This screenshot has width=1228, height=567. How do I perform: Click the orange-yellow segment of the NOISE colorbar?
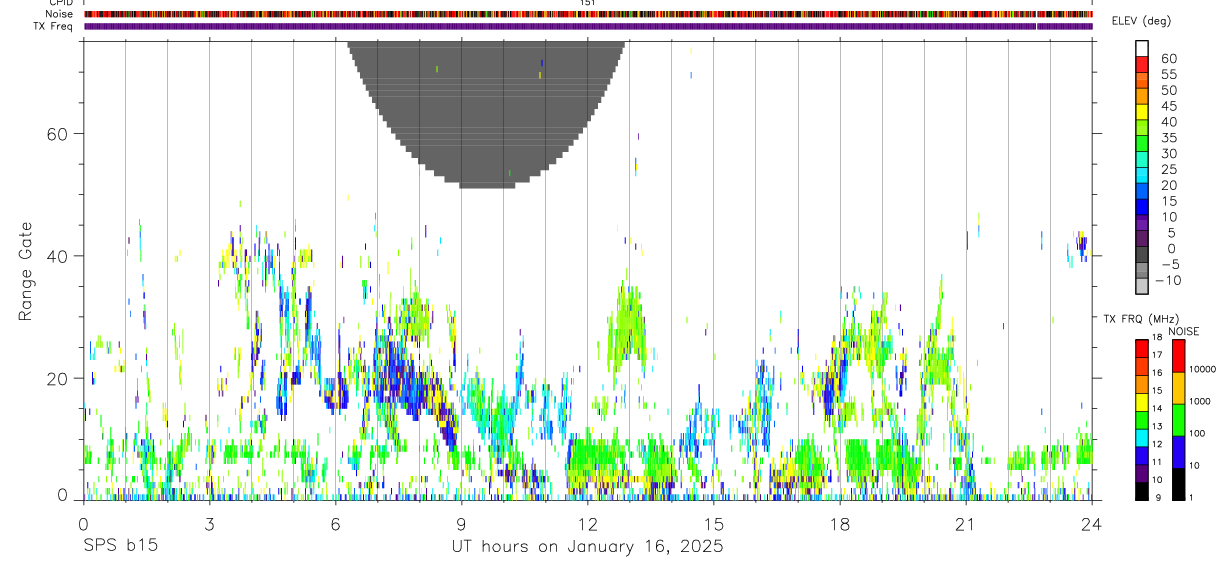pos(1178,388)
